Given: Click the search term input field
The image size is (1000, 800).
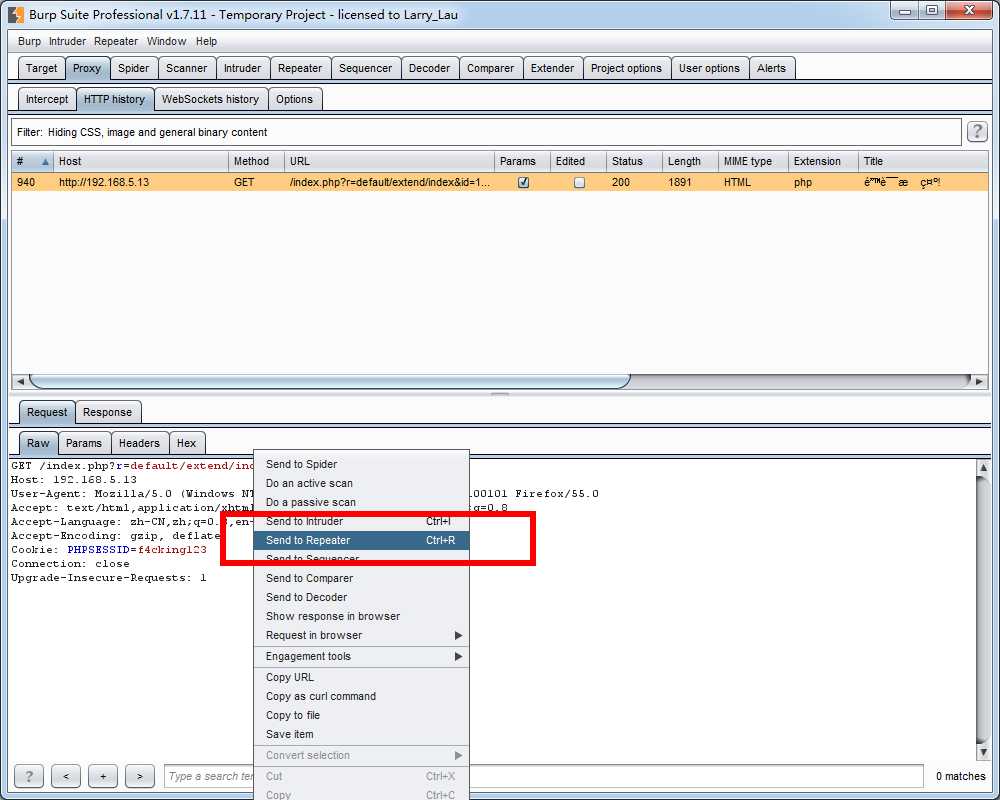Looking at the screenshot, I should pyautogui.click(x=543, y=776).
